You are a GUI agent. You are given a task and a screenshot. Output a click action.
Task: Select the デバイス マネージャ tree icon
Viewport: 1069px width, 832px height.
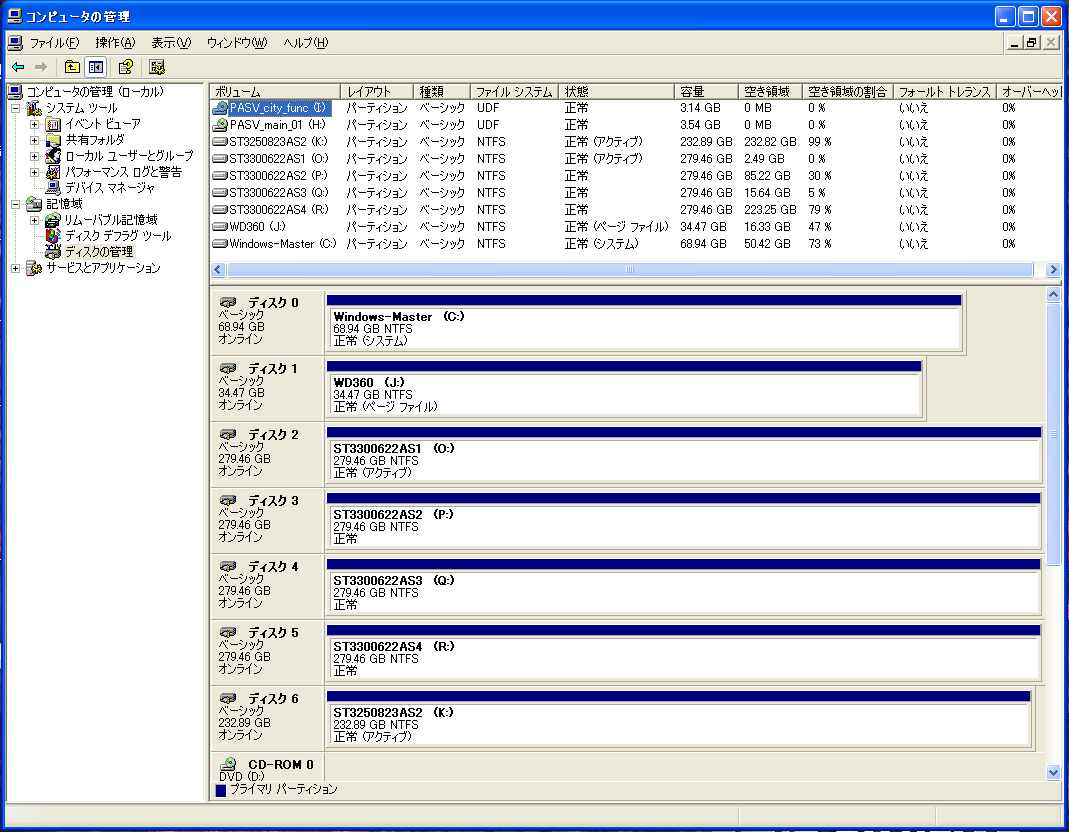pos(54,188)
